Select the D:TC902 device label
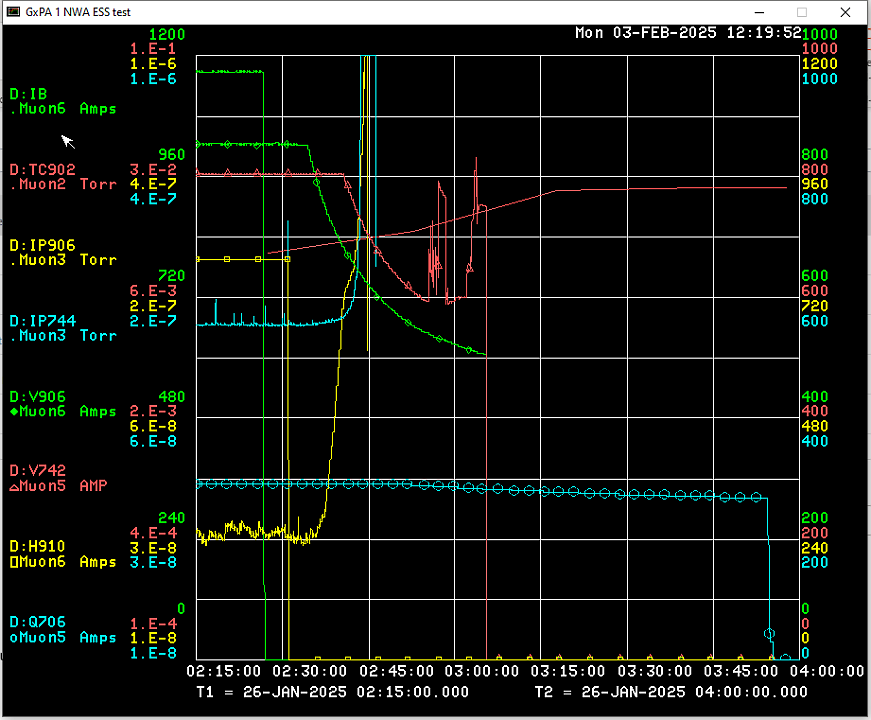The image size is (871, 720). [42, 169]
